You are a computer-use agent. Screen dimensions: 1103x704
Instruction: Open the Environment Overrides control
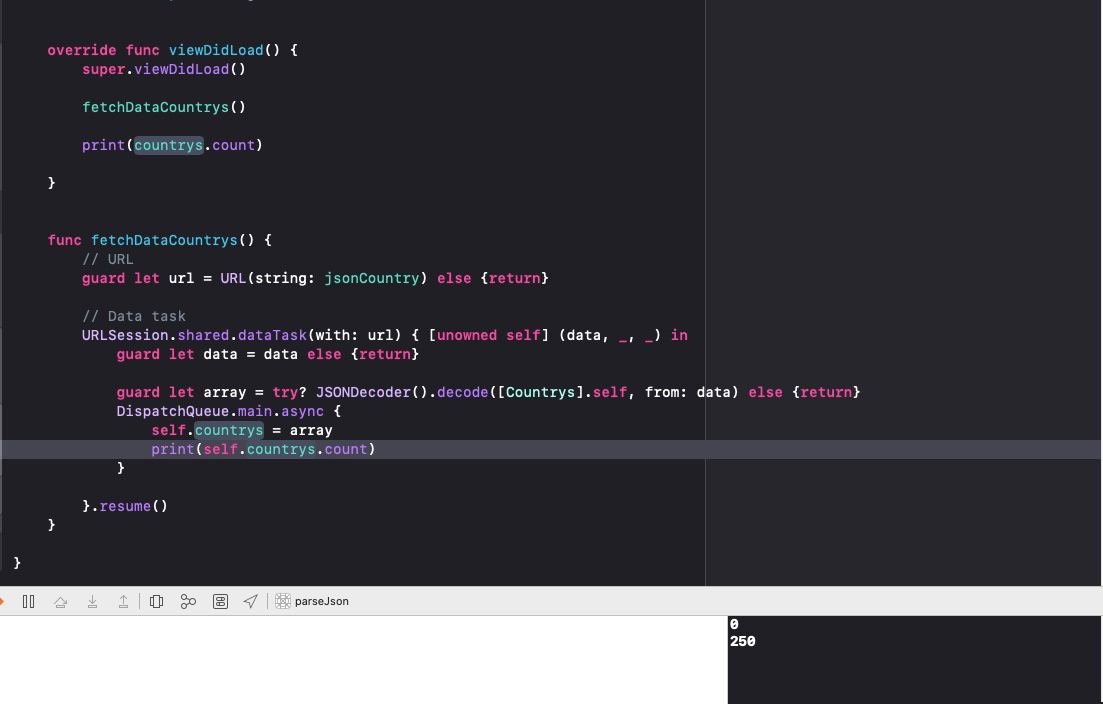coord(220,601)
